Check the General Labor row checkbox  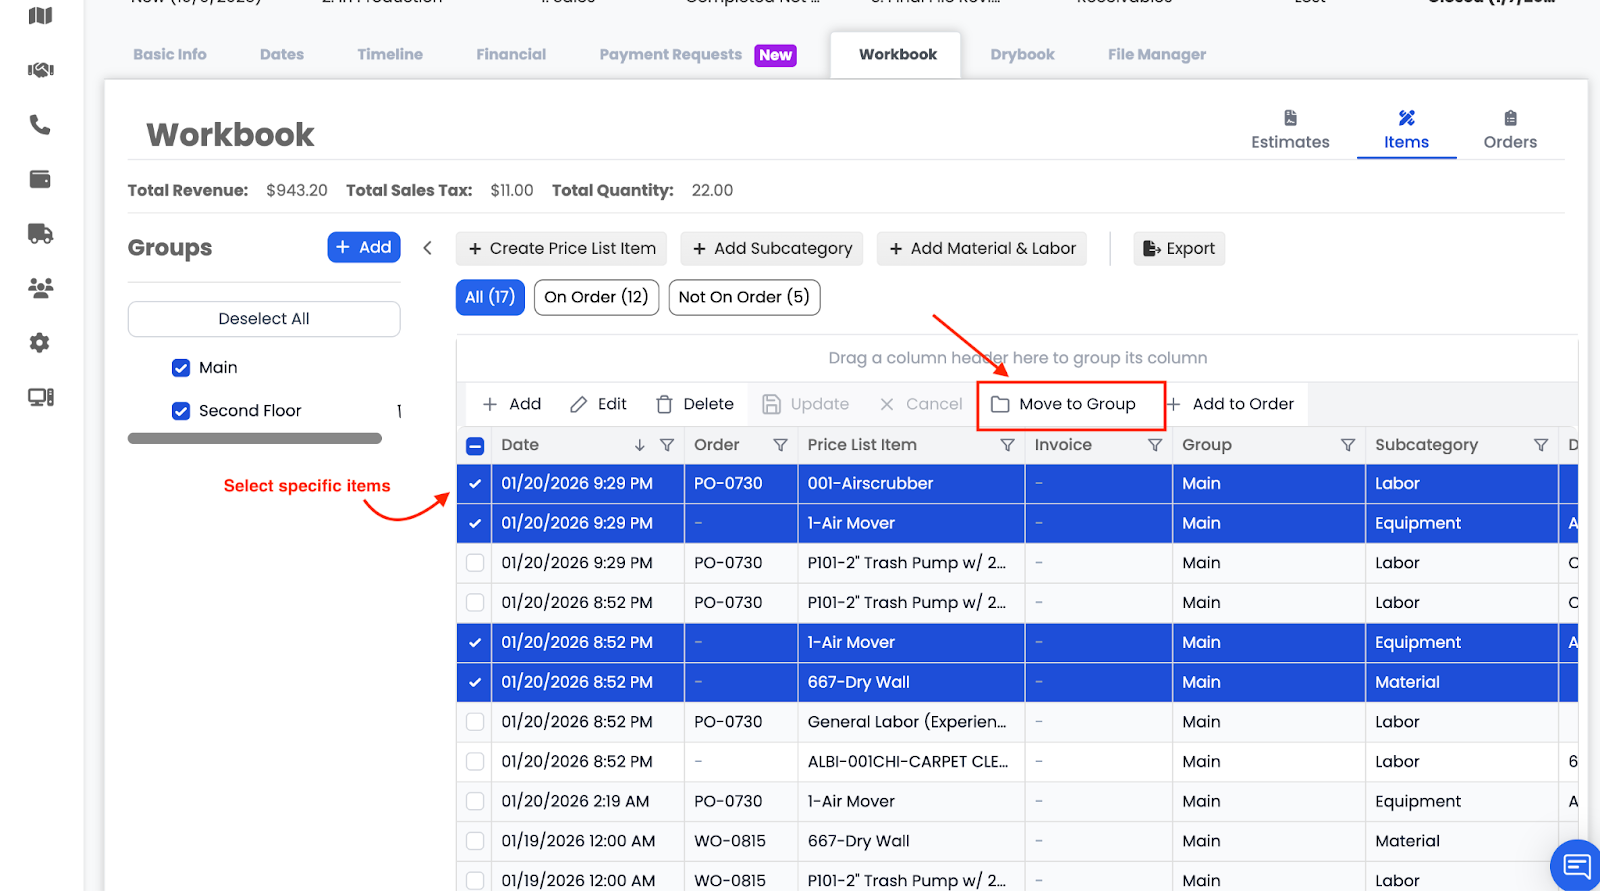pyautogui.click(x=475, y=722)
